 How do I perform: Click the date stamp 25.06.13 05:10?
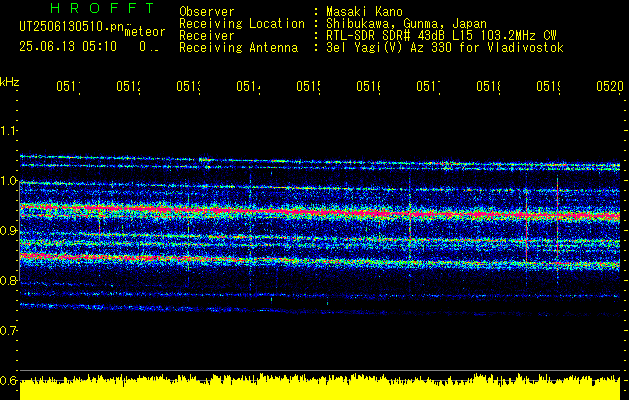[x=68, y=47]
